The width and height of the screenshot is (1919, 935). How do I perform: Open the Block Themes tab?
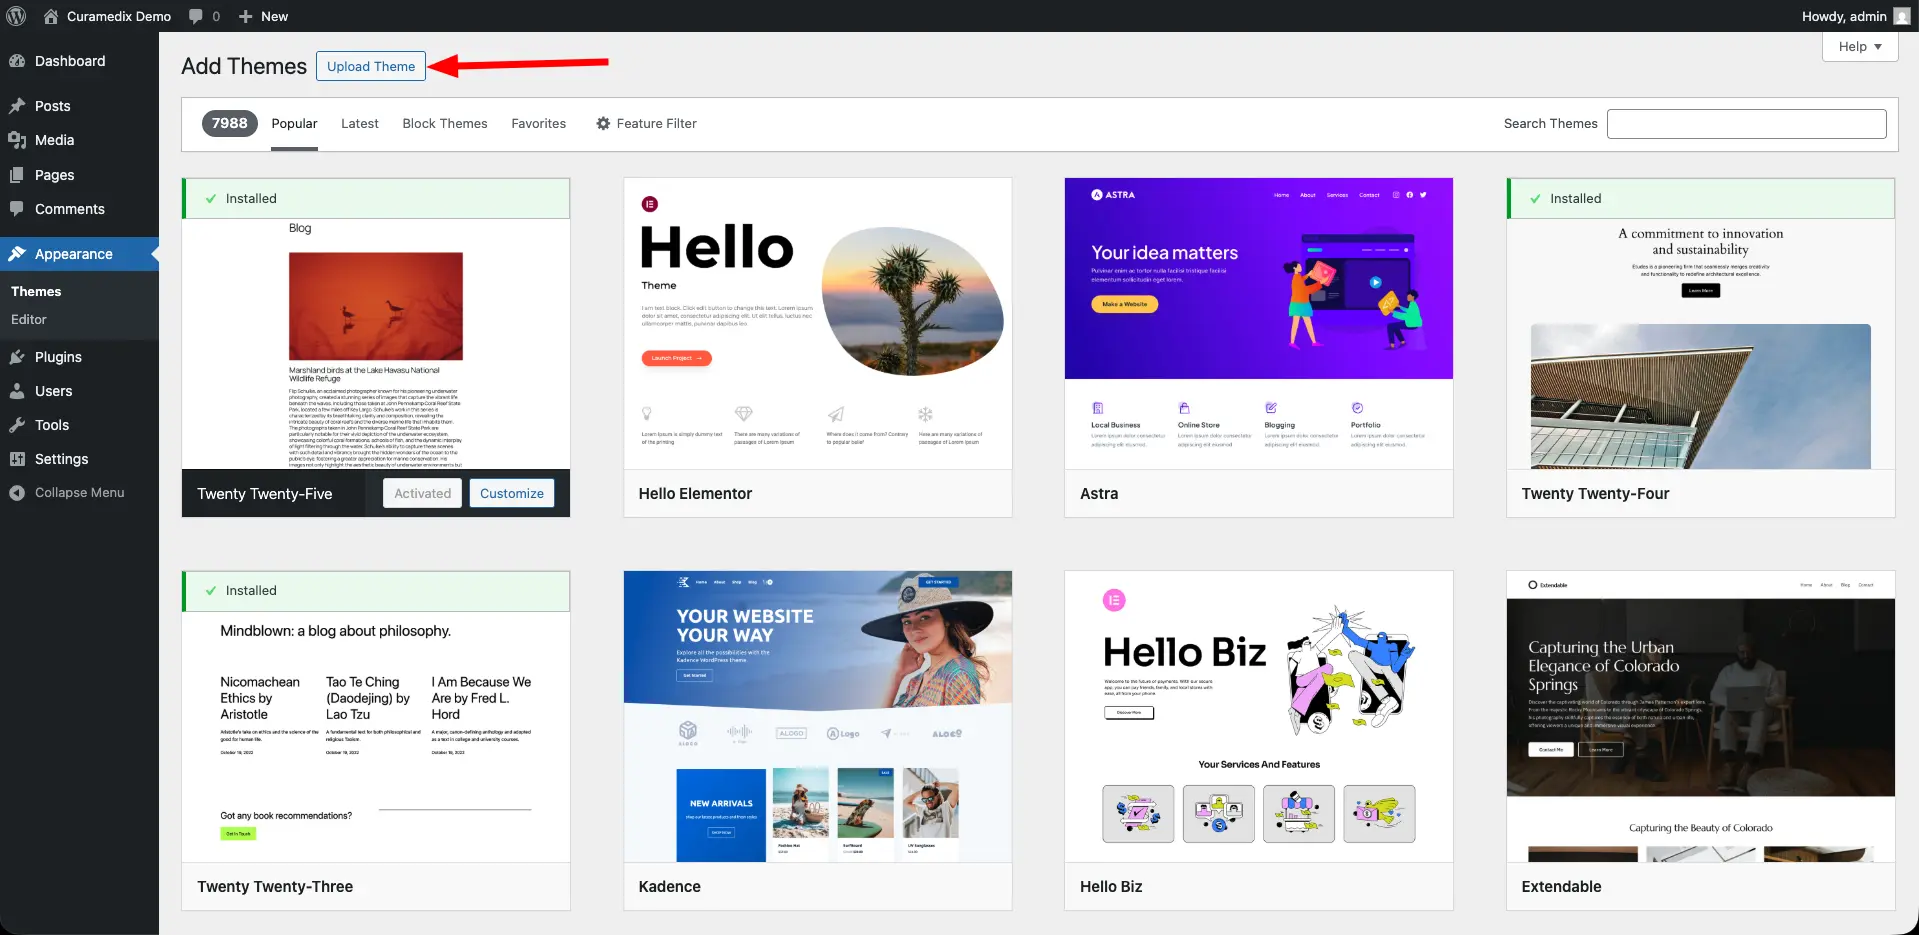click(x=444, y=123)
